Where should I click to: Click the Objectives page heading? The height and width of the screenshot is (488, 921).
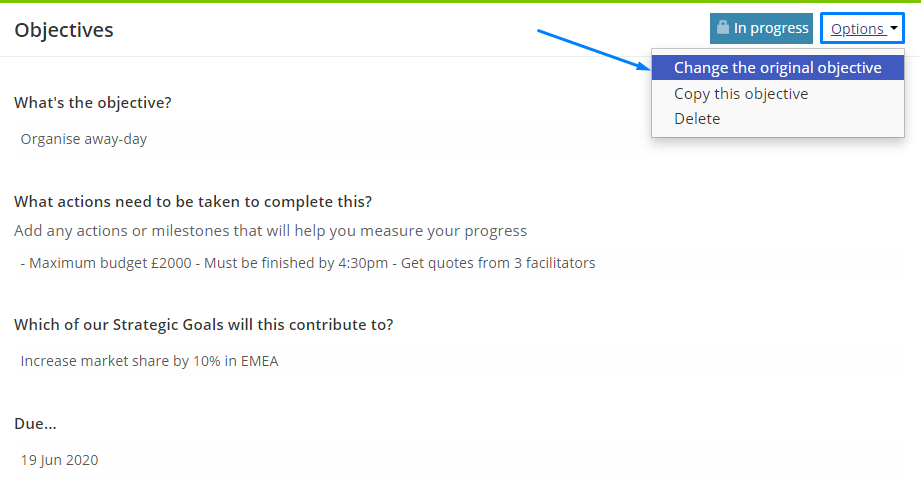point(64,30)
